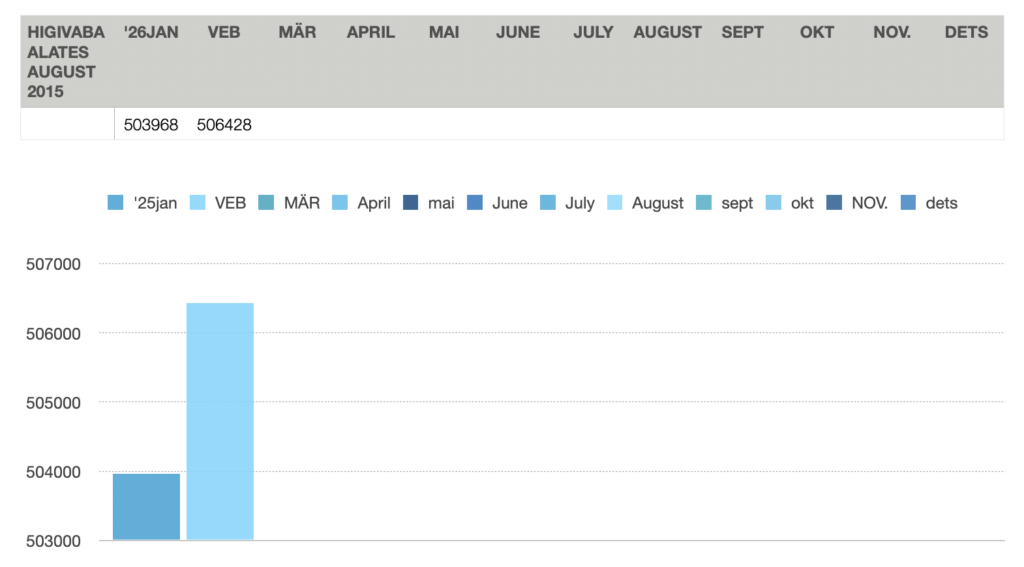
Task: Toggle the dets series legend label
Action: [x=941, y=203]
